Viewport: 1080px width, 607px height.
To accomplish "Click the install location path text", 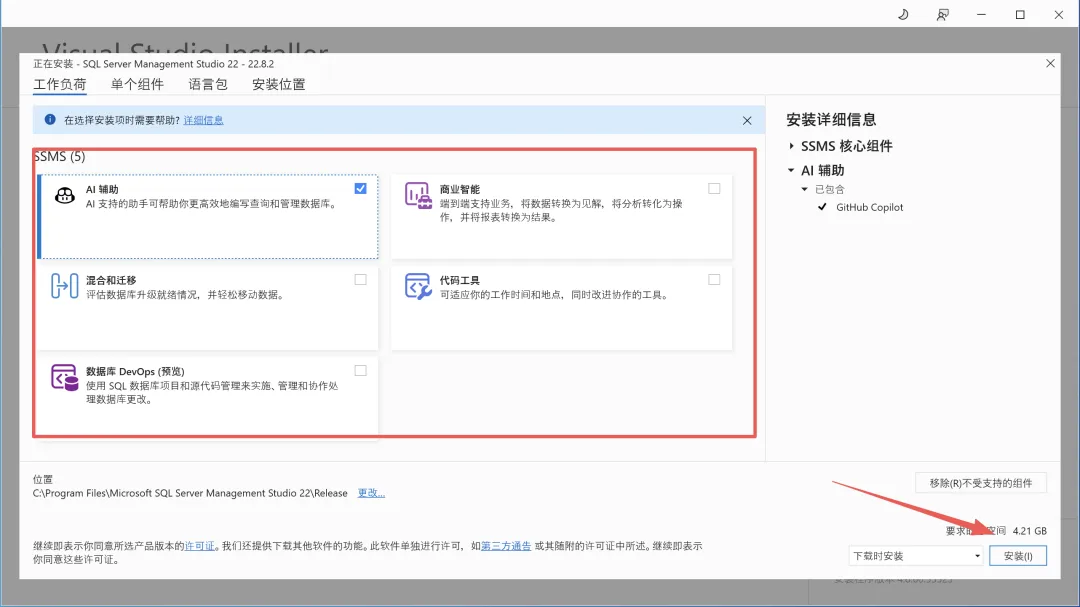I will click(x=190, y=493).
